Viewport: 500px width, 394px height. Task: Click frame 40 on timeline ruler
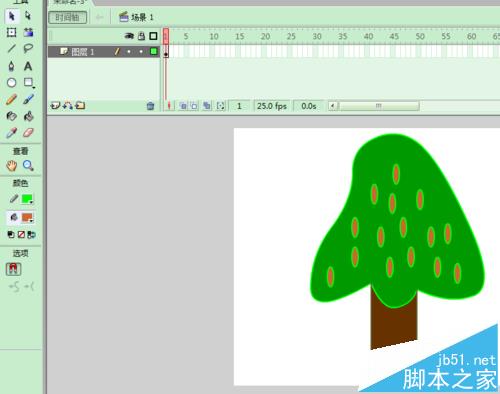click(368, 36)
